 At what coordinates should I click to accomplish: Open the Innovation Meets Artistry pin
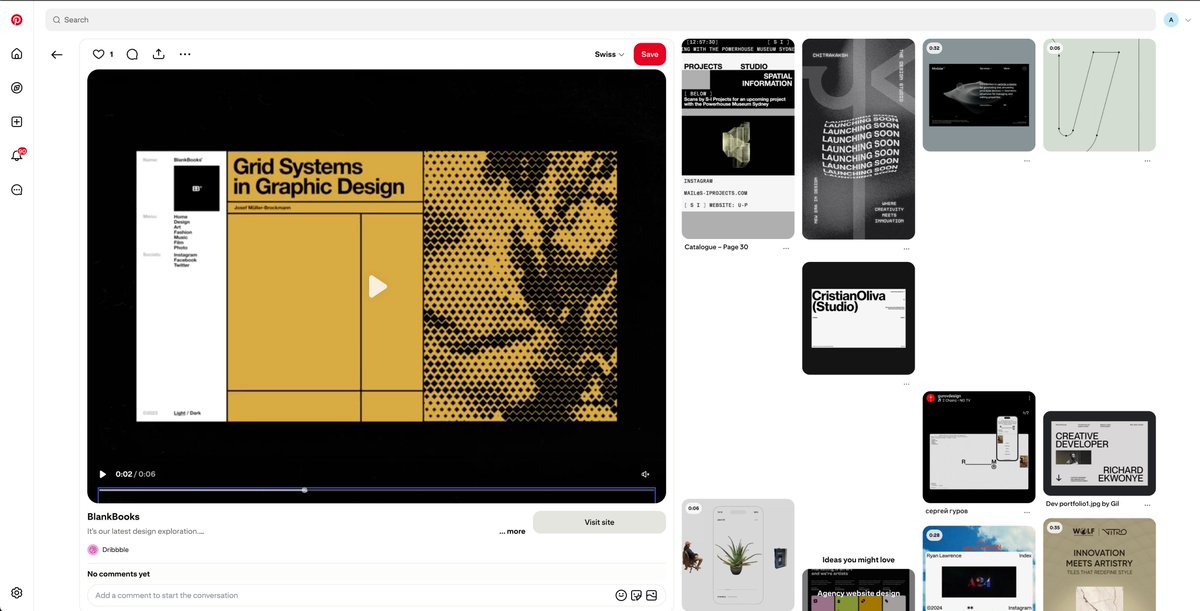(1099, 565)
